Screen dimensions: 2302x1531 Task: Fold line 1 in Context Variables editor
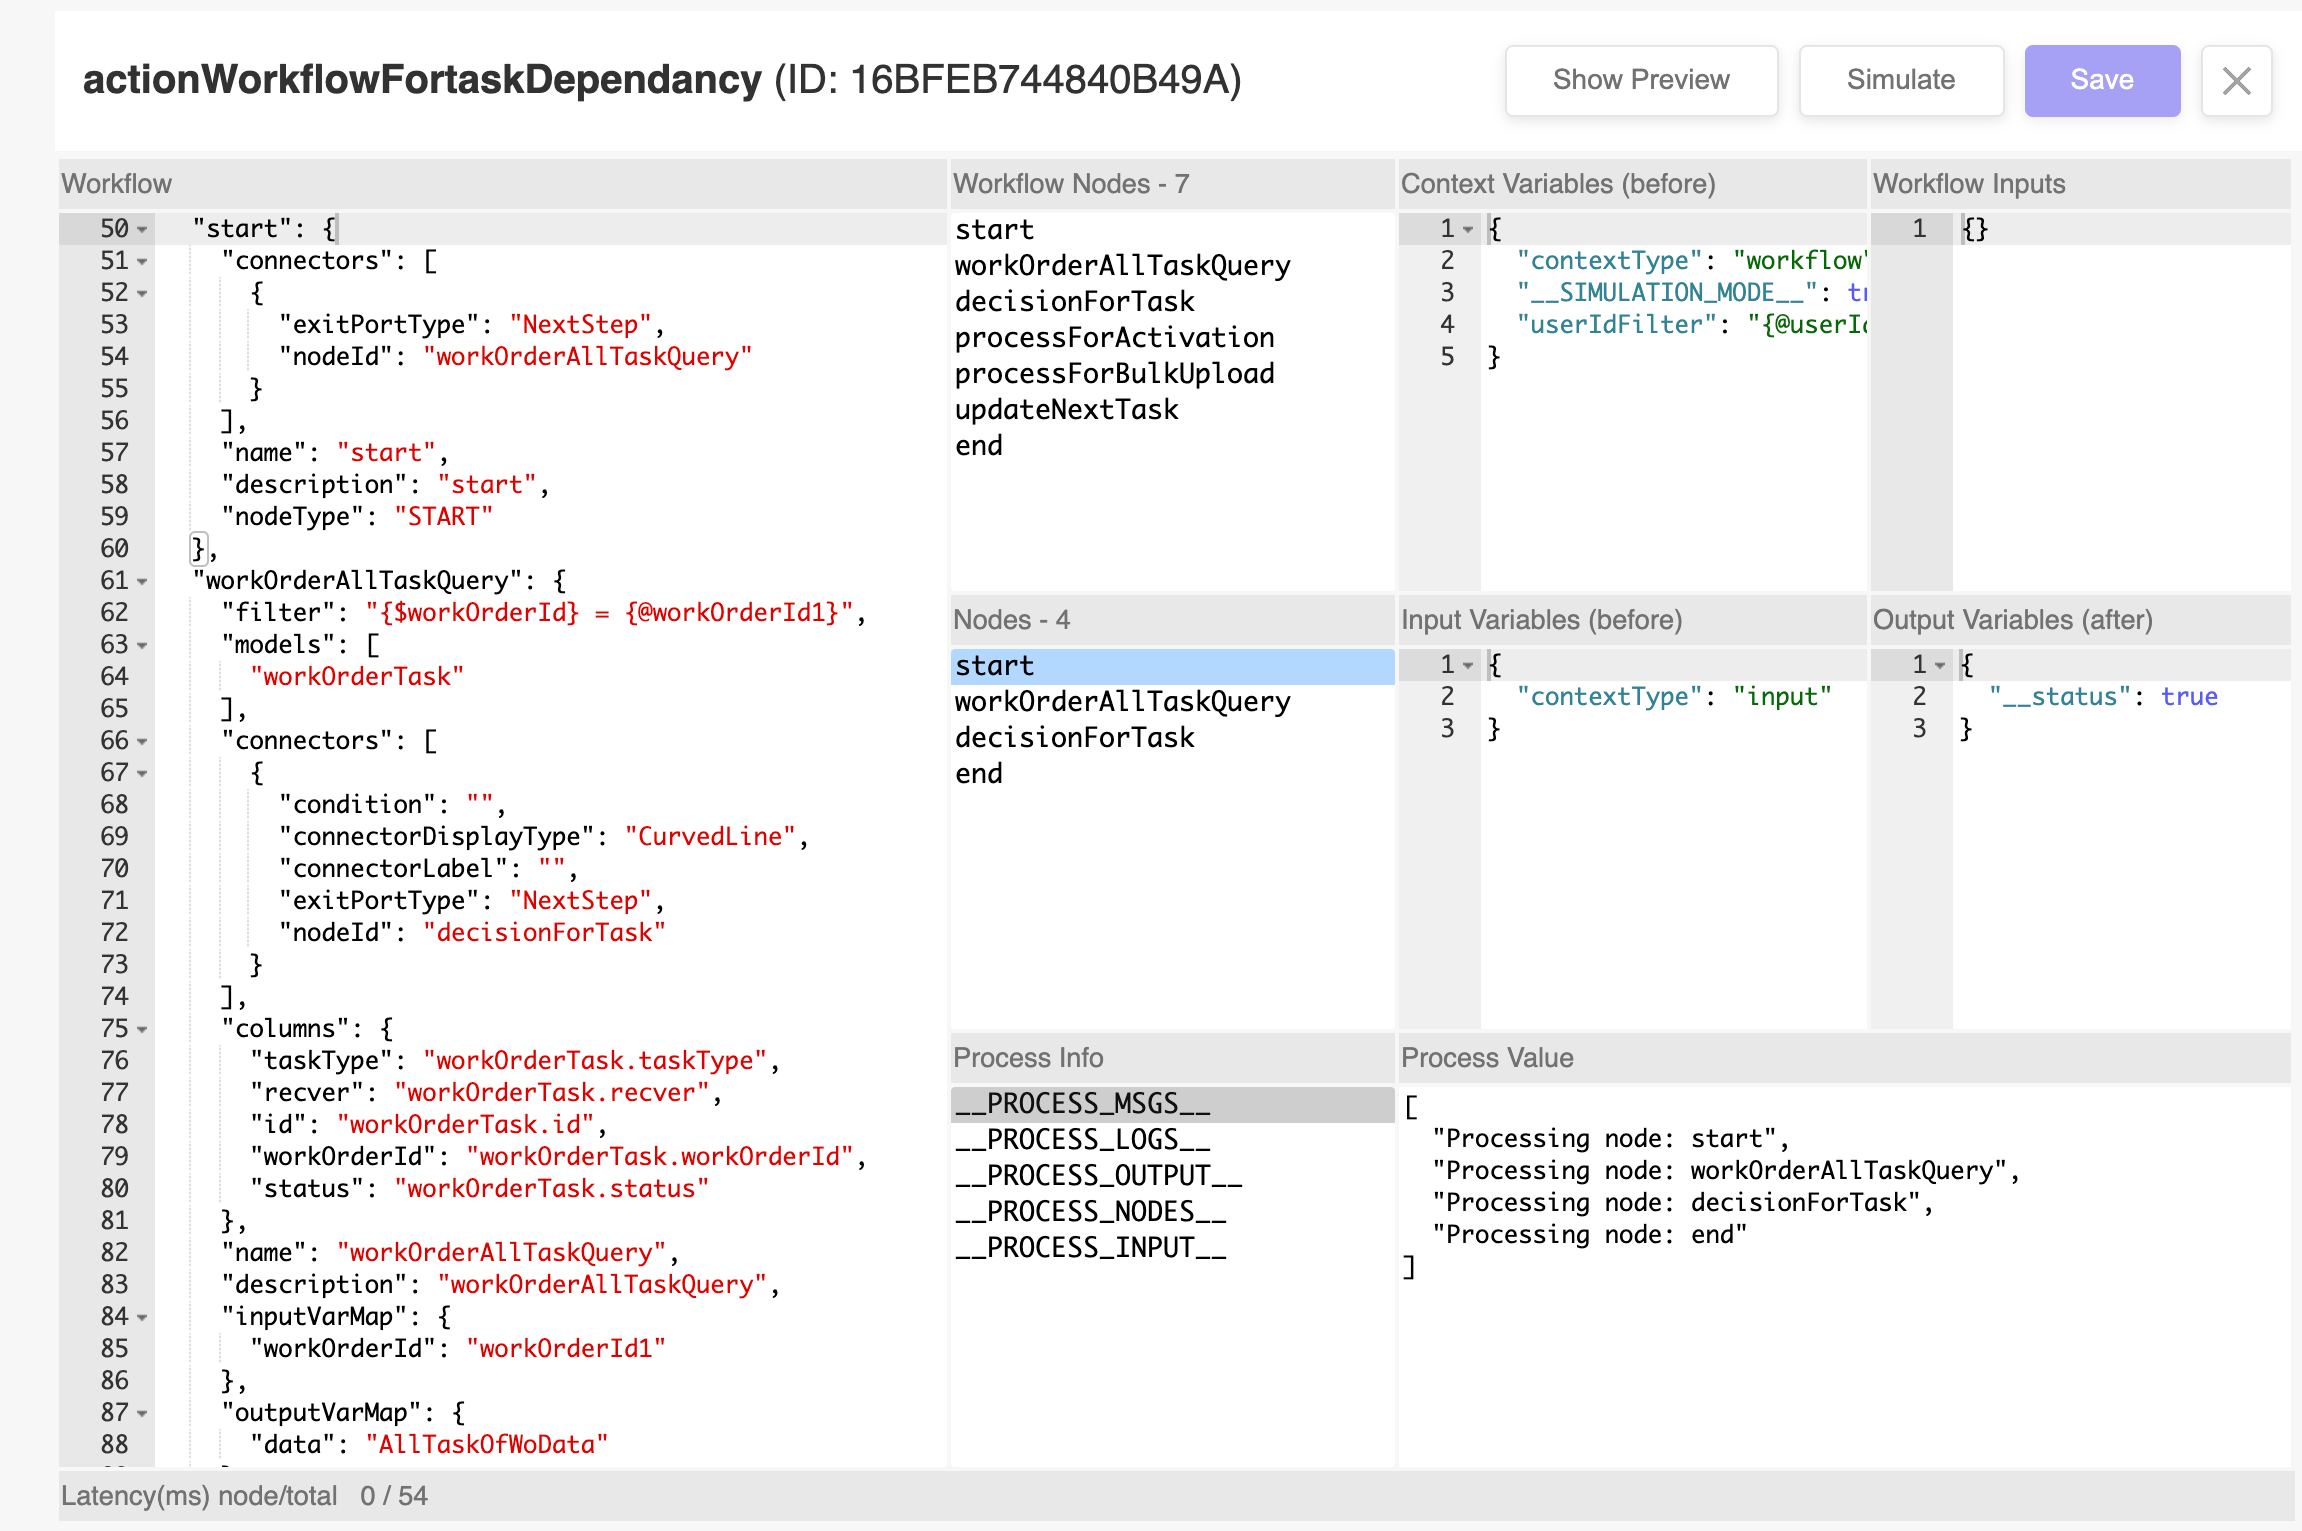coord(1468,229)
